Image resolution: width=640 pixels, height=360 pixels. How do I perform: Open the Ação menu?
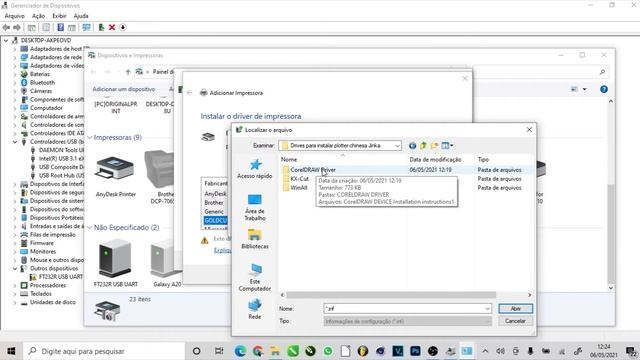click(38, 16)
